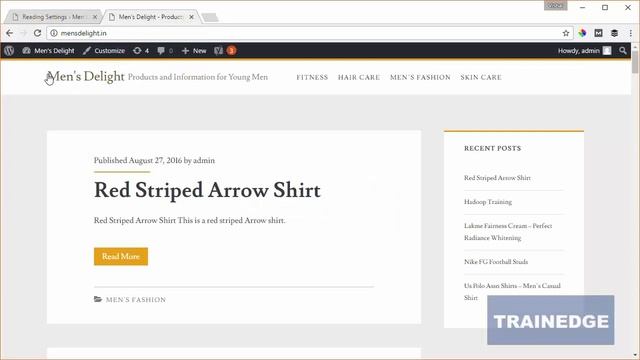
Task: Open the Chrome three-dot menu
Action: [631, 33]
